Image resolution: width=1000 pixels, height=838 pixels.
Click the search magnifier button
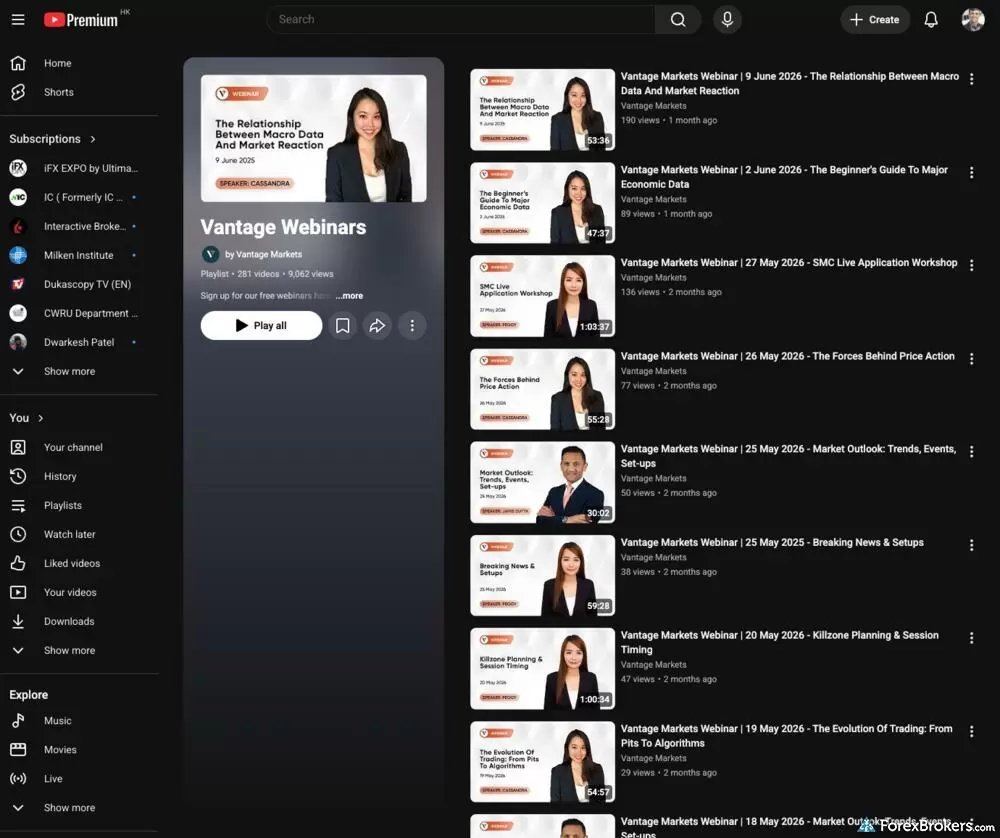coord(678,20)
